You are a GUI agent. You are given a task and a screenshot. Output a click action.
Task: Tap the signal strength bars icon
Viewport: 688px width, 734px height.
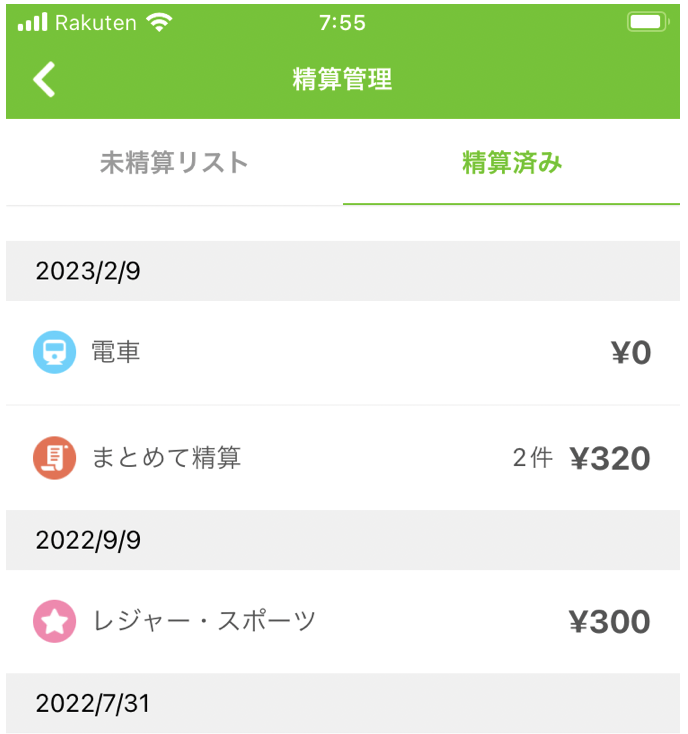[32, 22]
